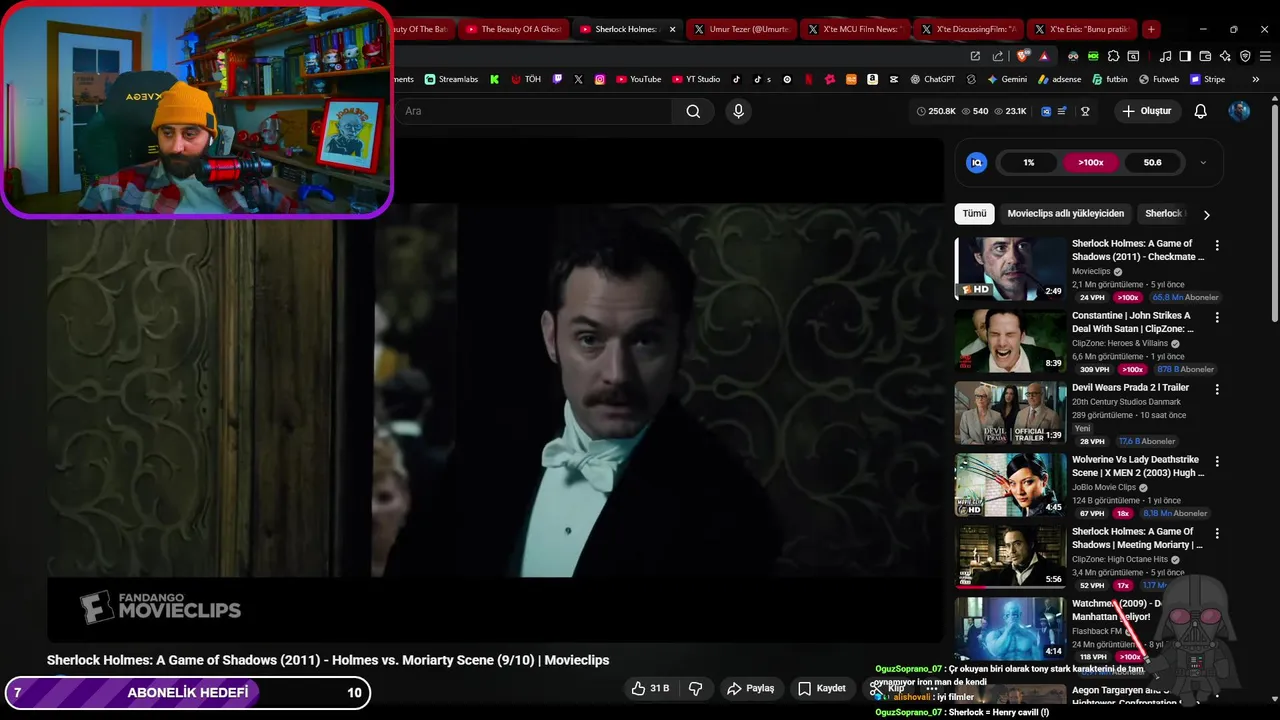Open the Brave Wallet icon
1280x720 pixels.
pyautogui.click(x=1205, y=56)
